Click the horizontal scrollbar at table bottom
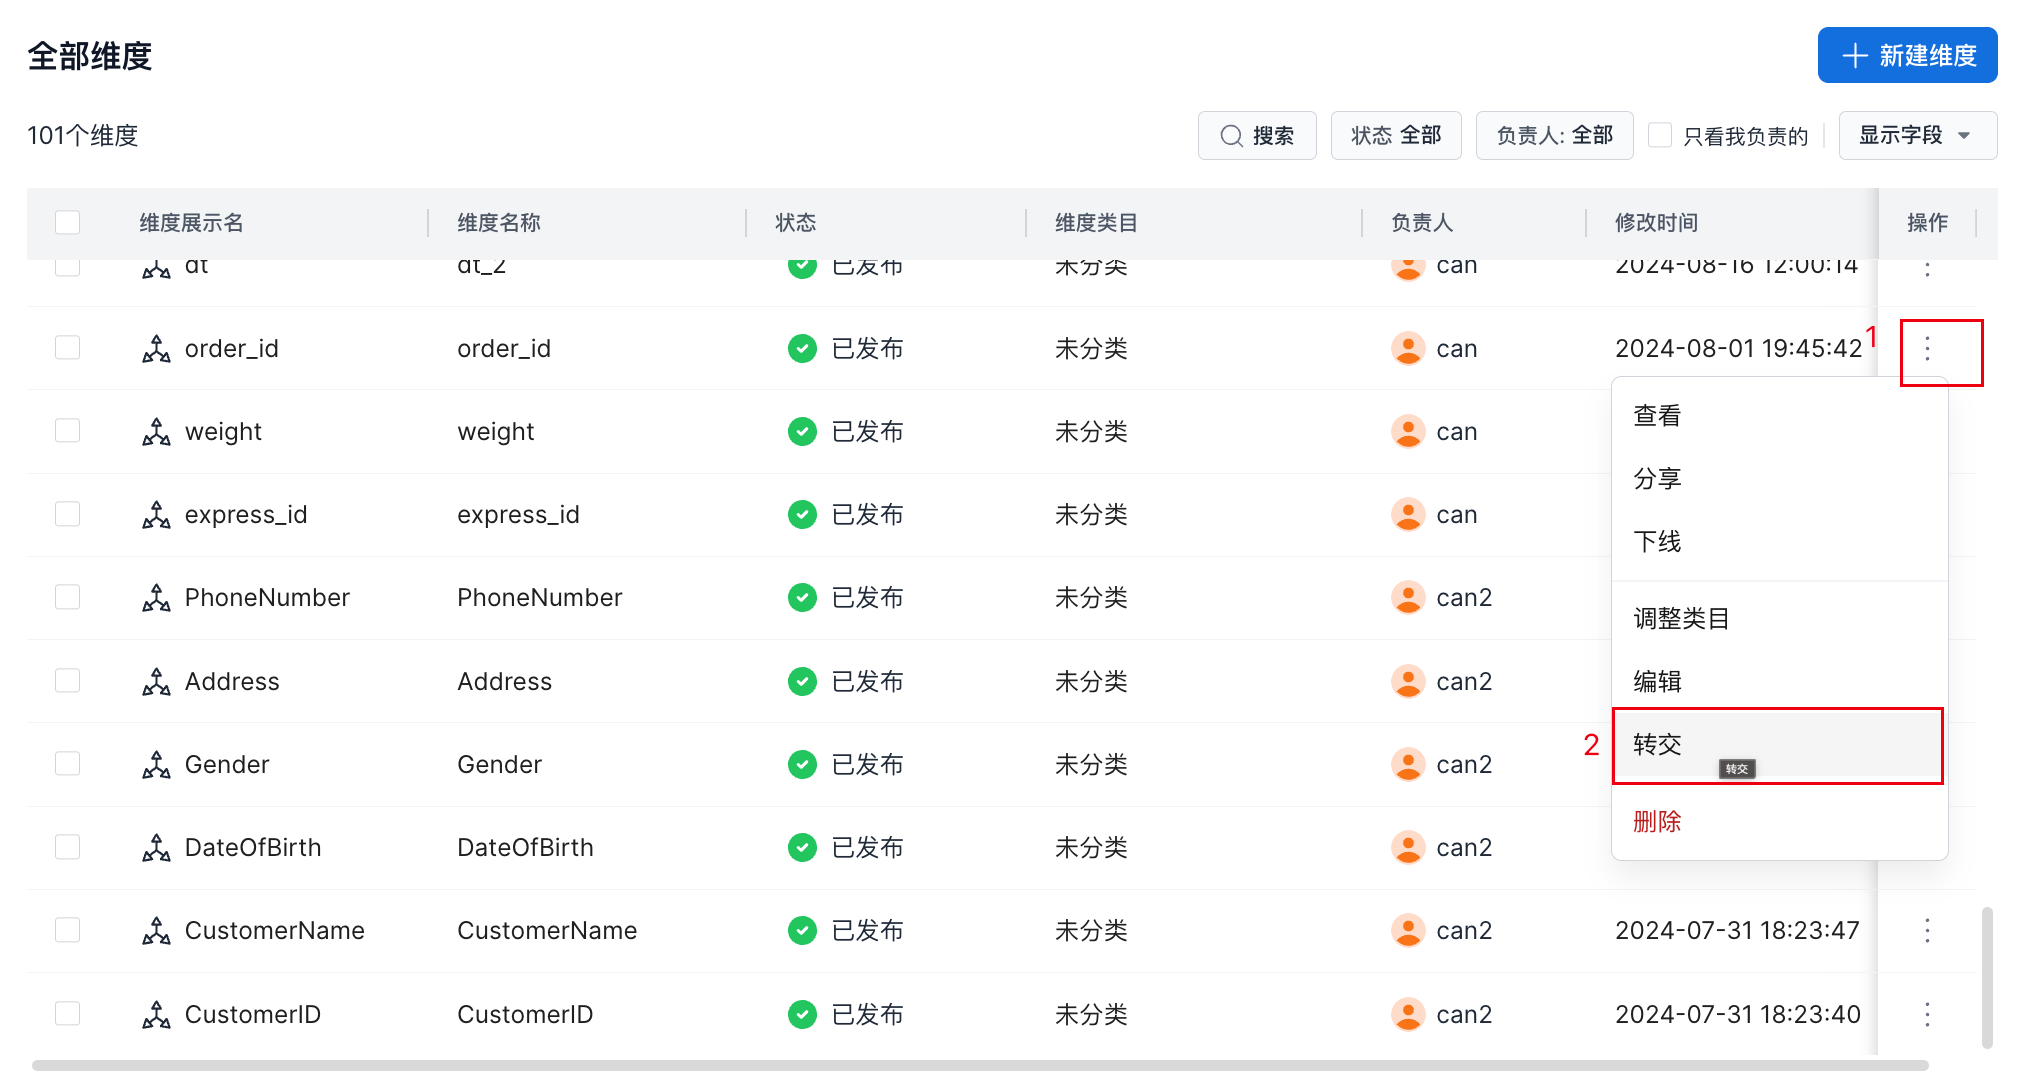 (x=980, y=1065)
